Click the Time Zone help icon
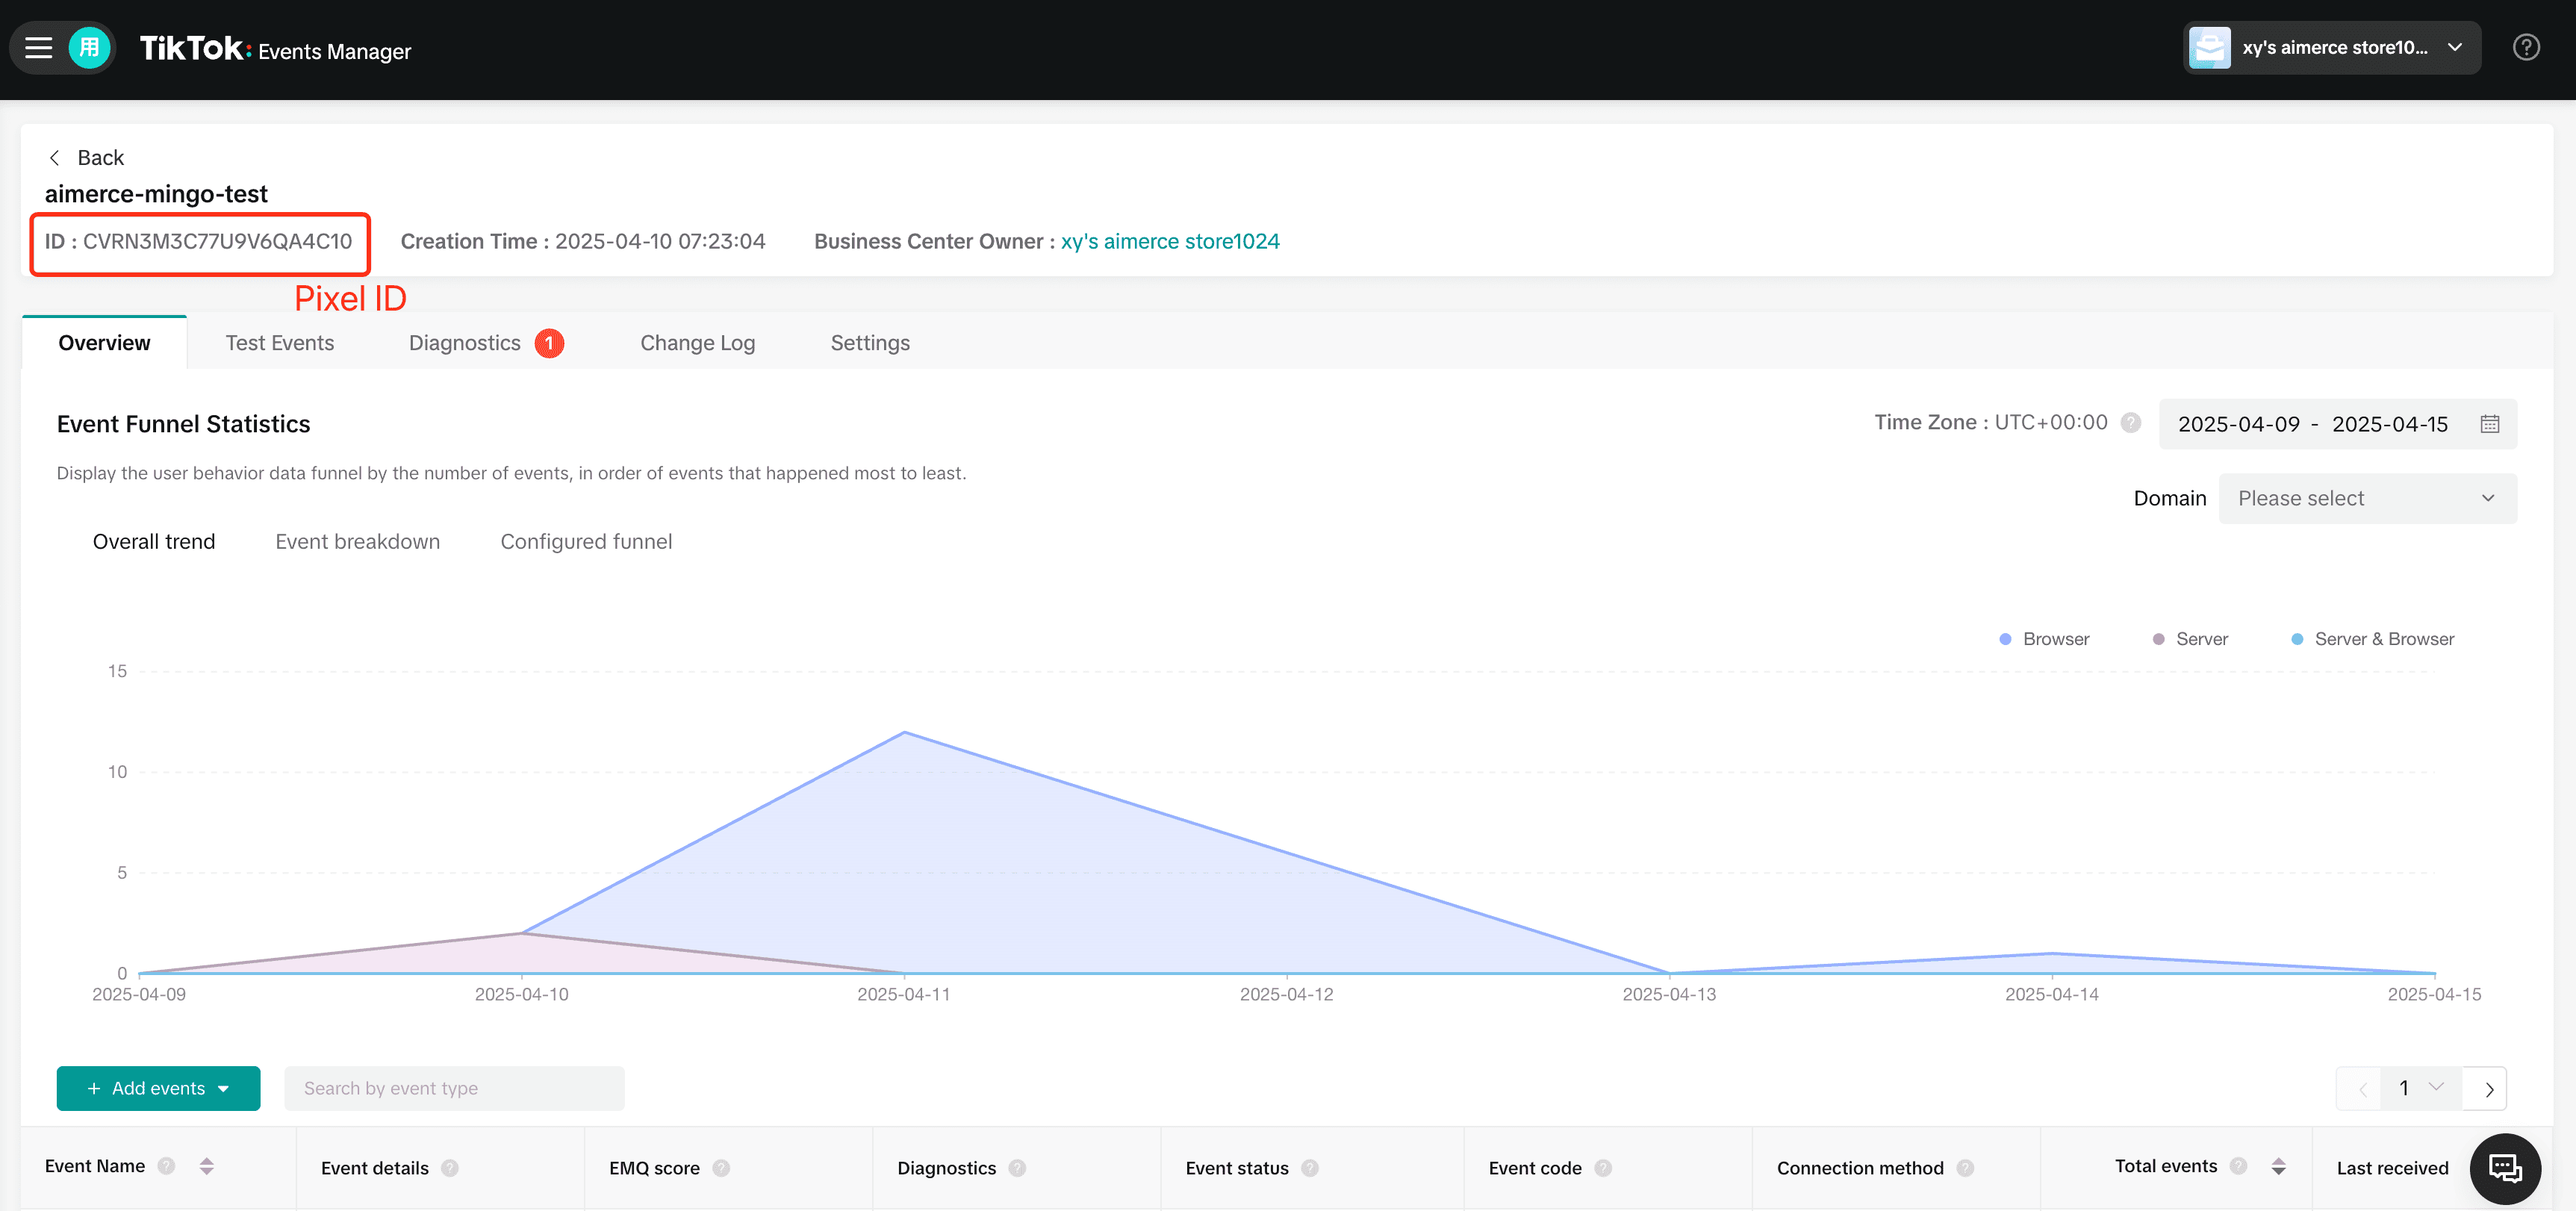This screenshot has width=2576, height=1211. click(2131, 423)
